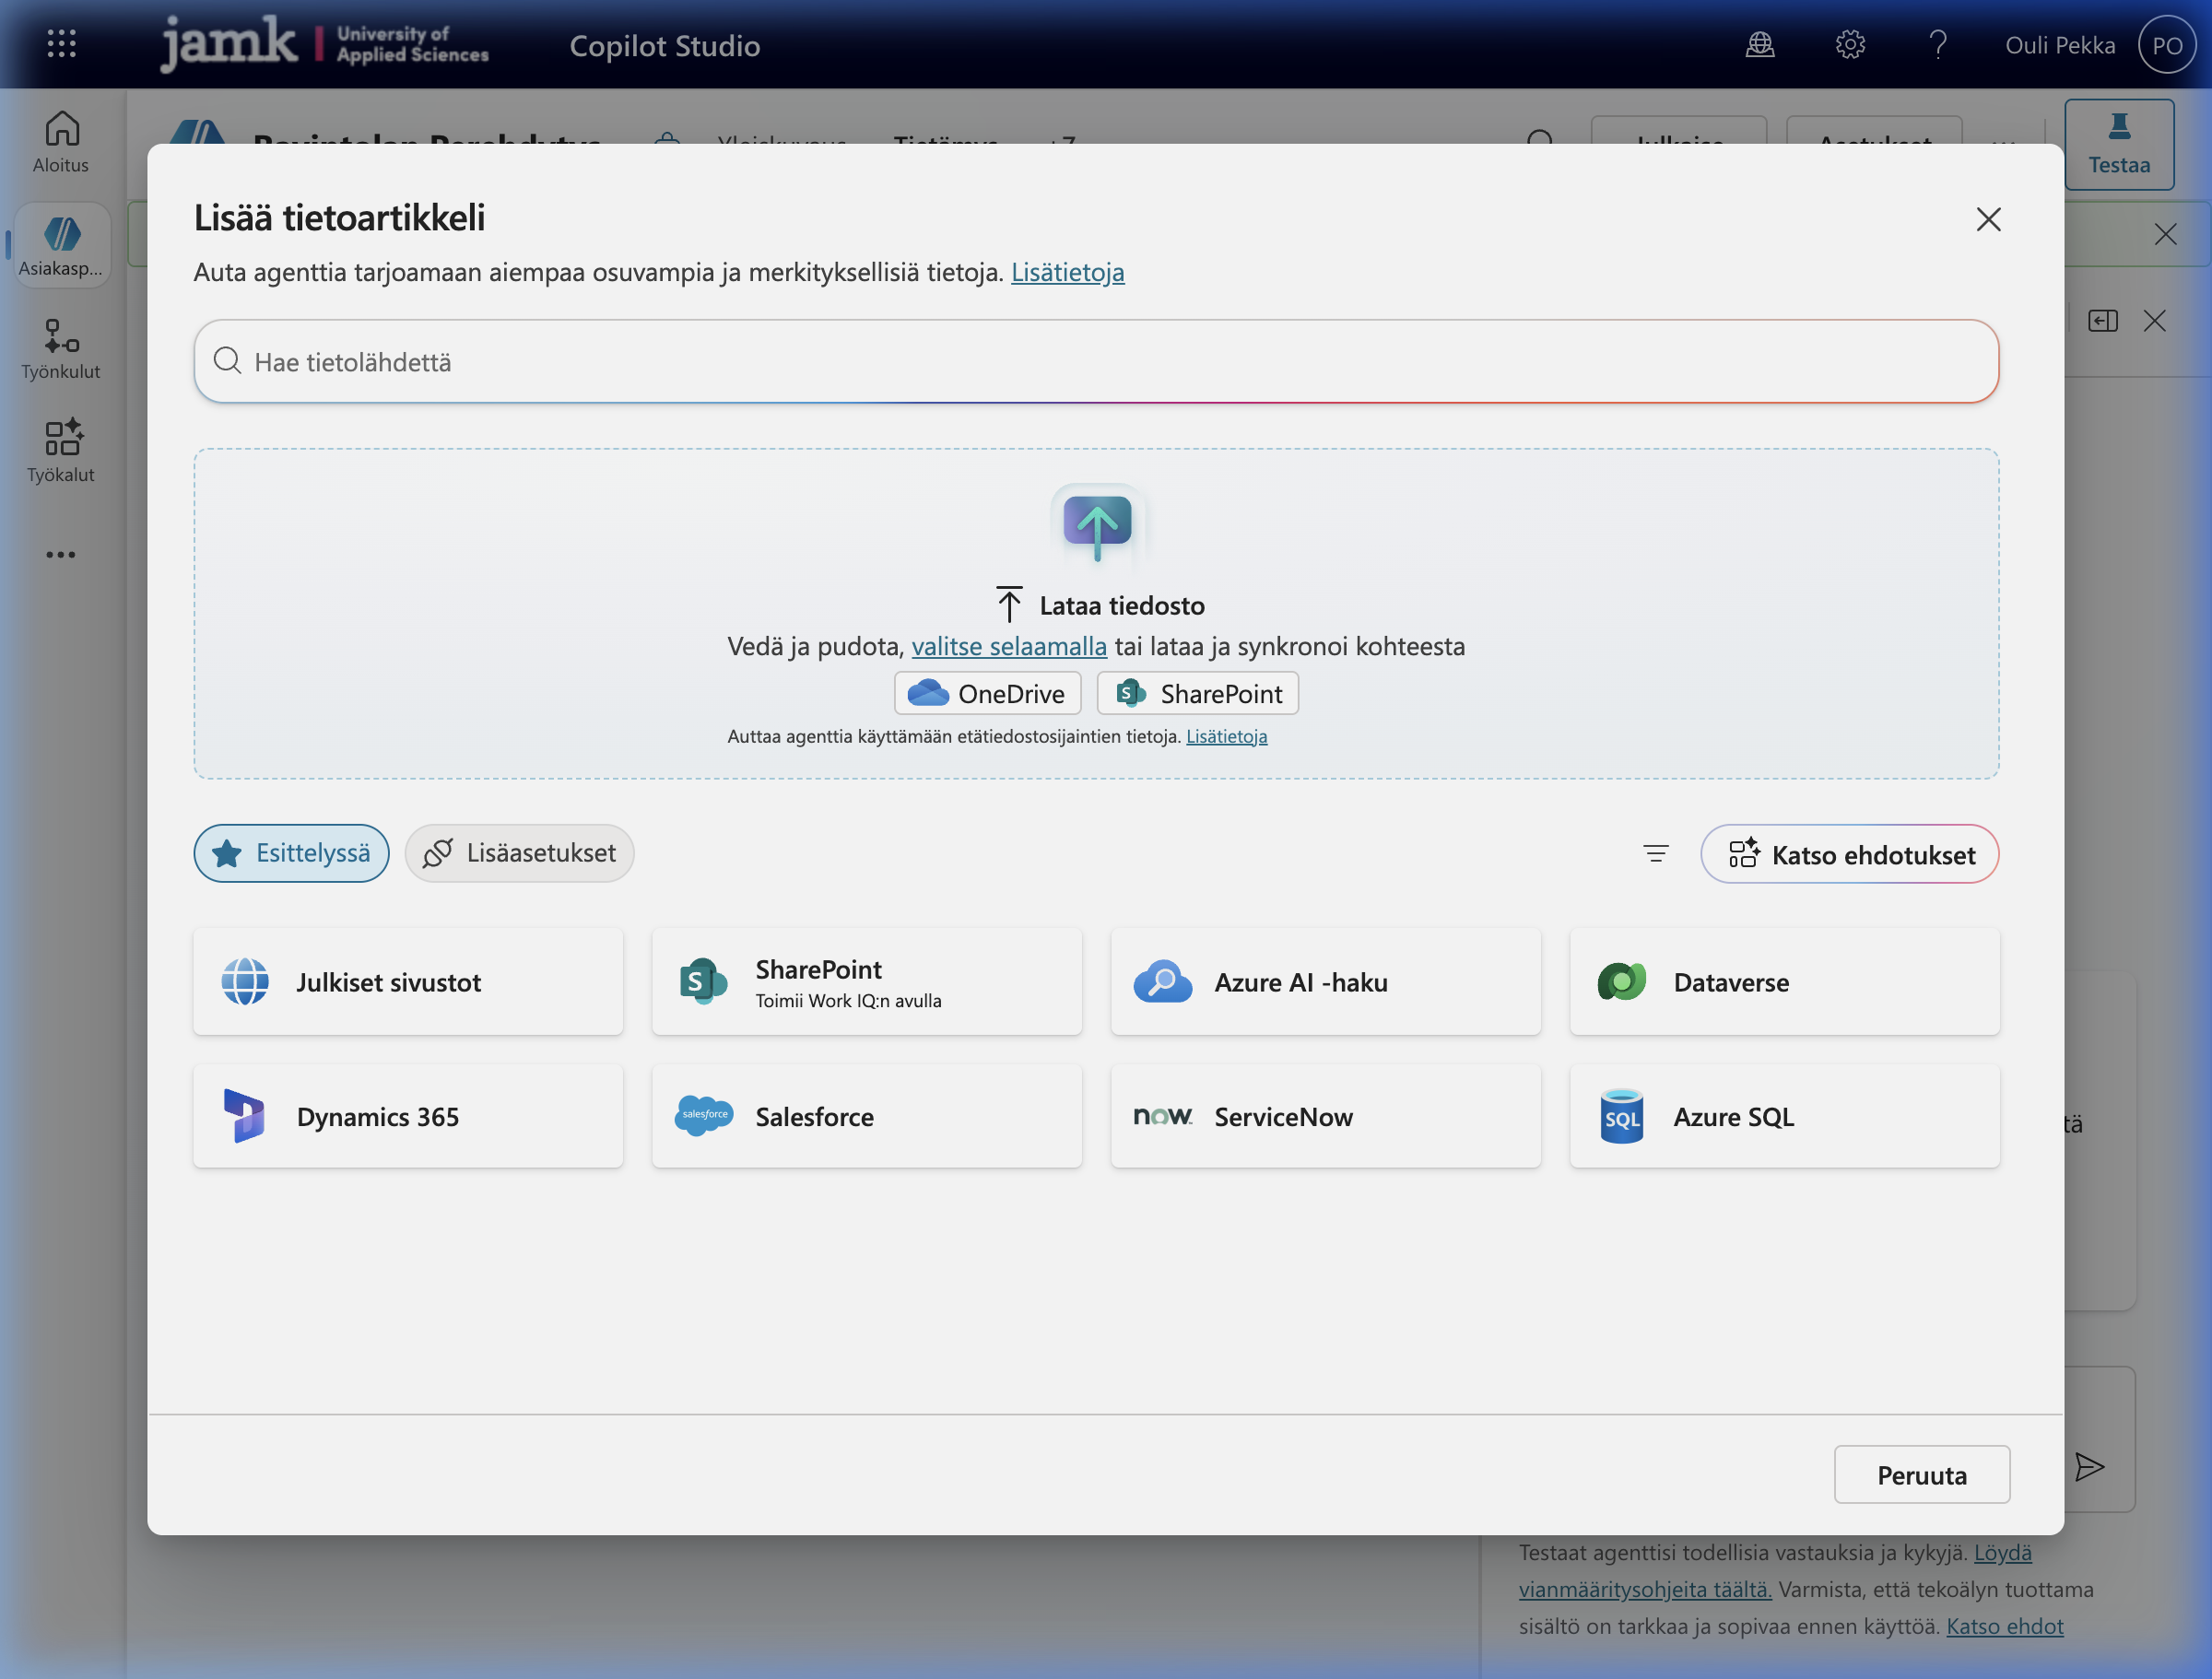
Task: Click the settings gear icon
Action: 1850,45
